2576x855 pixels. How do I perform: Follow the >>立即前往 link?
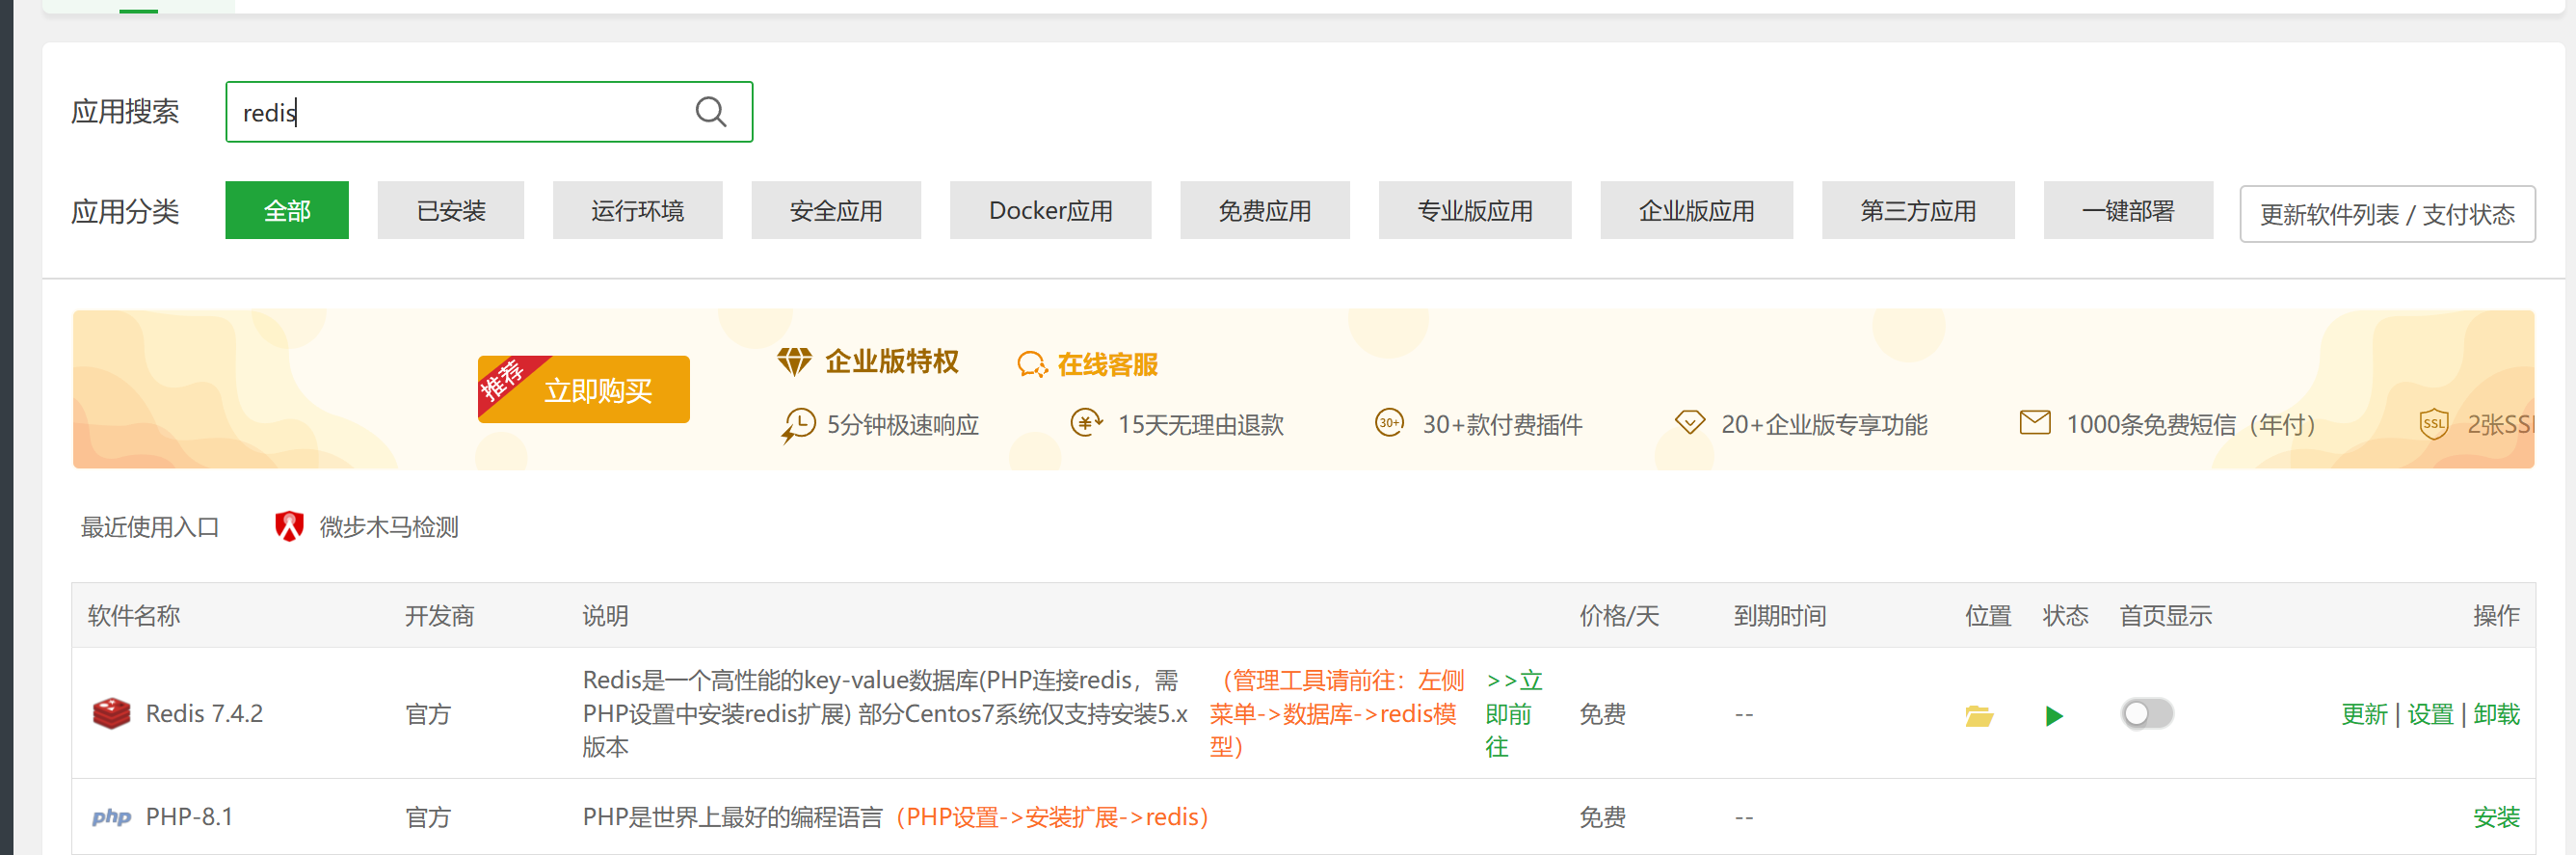pos(1513,713)
